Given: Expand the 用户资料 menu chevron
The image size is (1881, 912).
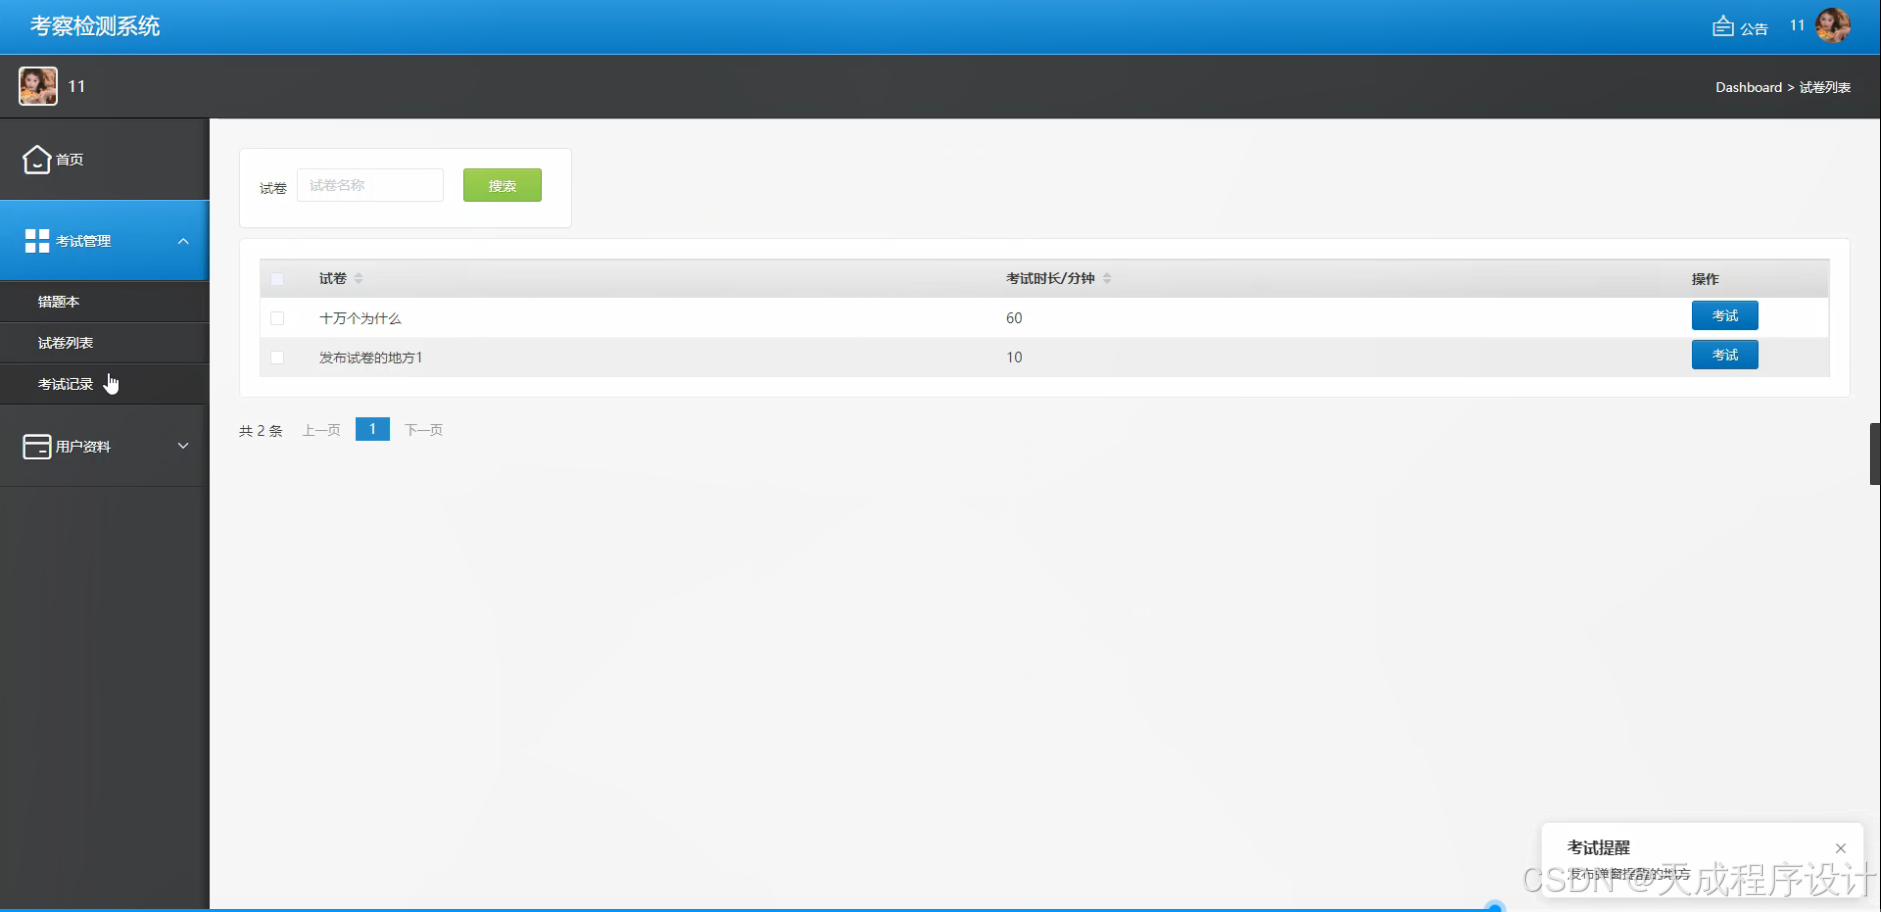Looking at the screenshot, I should (x=183, y=446).
